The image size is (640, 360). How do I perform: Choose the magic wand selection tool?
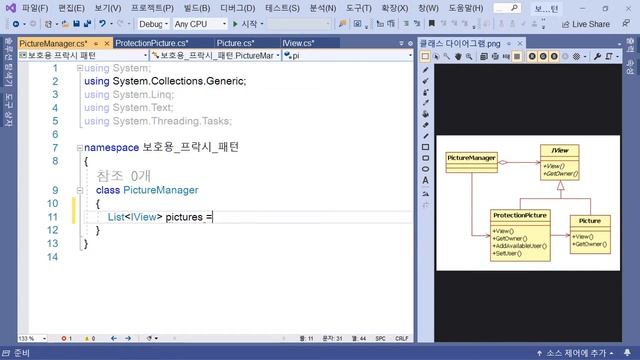447,56
